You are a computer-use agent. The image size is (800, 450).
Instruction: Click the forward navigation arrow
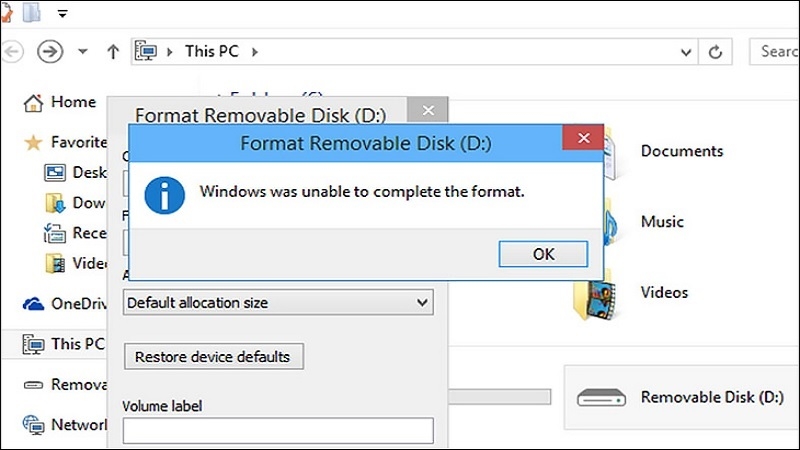tap(51, 51)
